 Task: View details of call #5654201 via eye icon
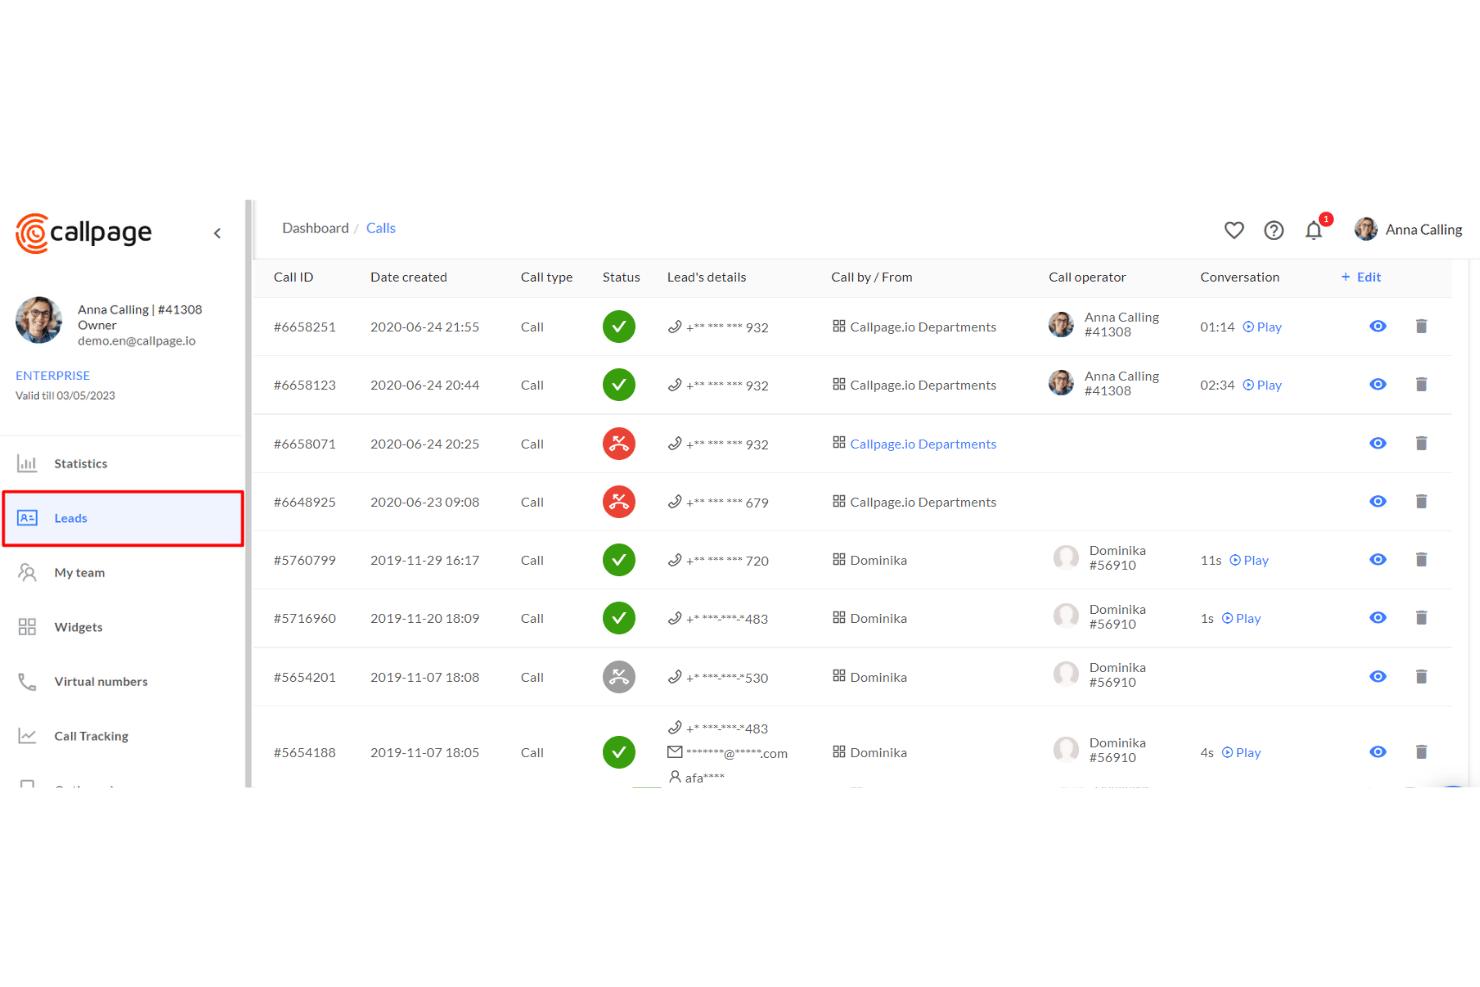coord(1378,677)
